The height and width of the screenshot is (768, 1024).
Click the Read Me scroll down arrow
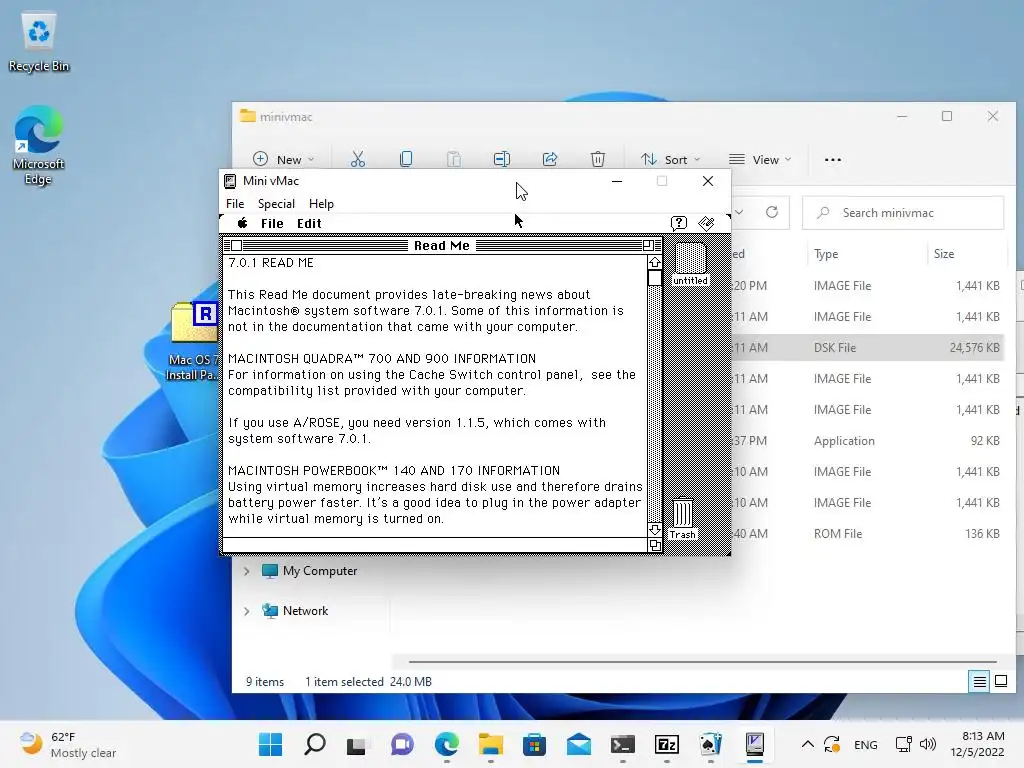coord(654,530)
